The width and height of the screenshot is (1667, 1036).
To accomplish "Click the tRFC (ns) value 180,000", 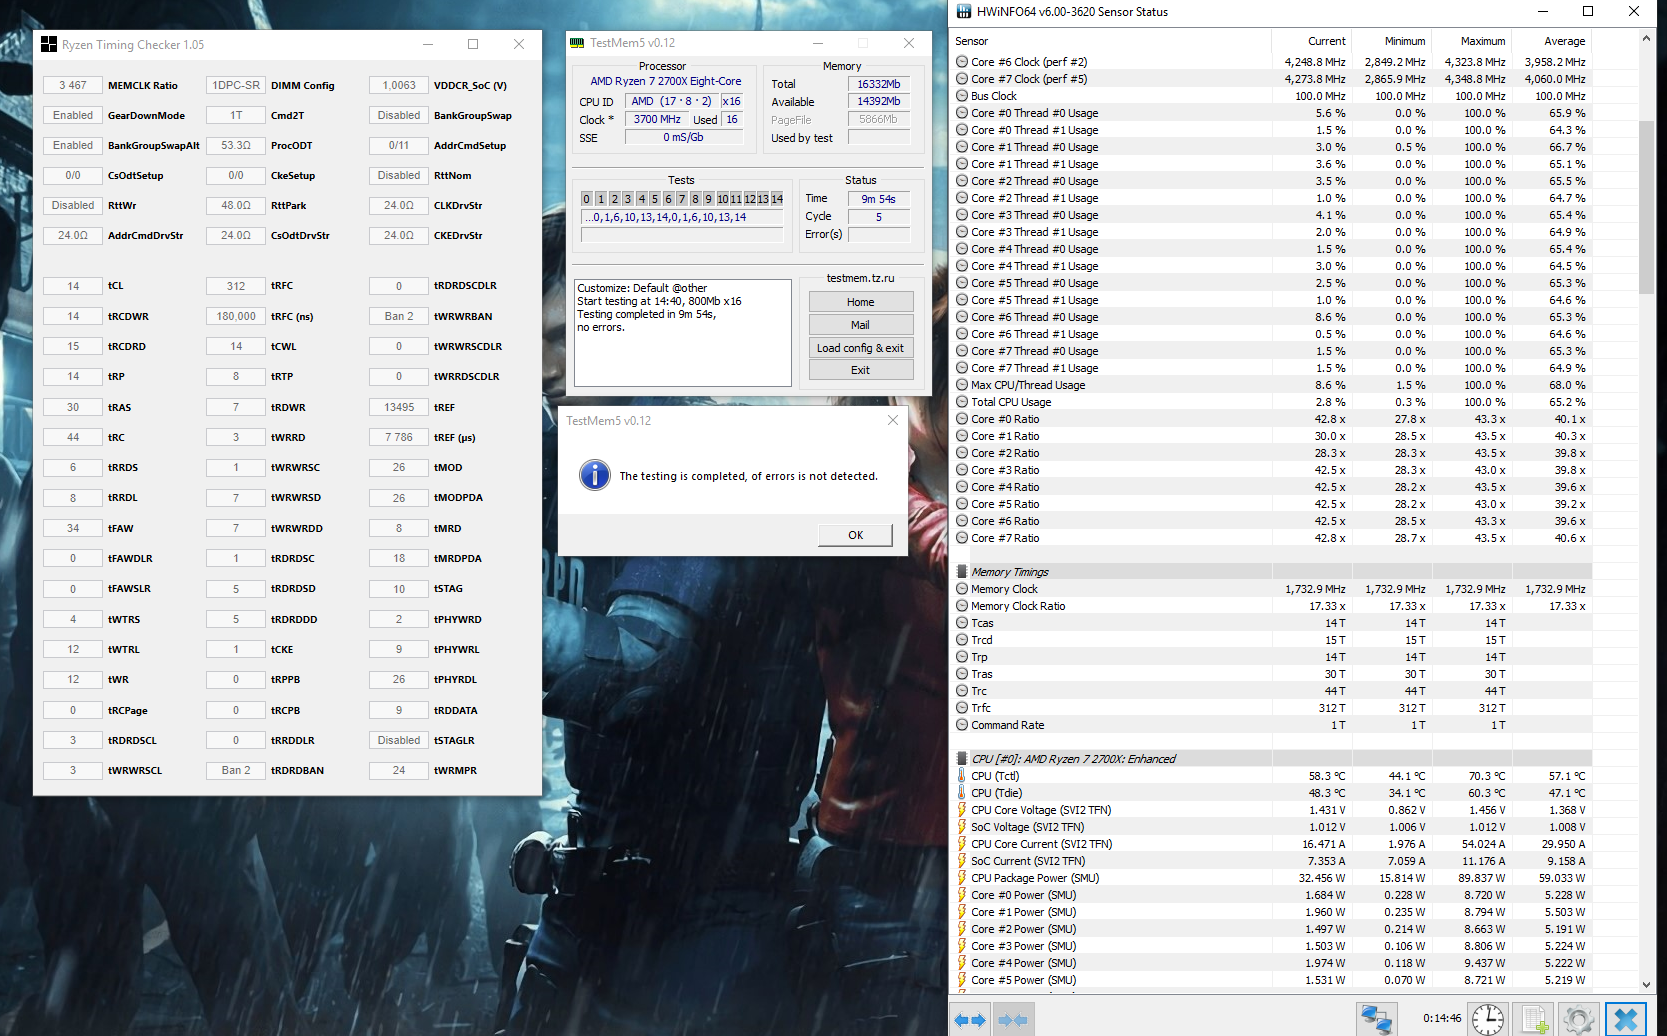I will (236, 316).
